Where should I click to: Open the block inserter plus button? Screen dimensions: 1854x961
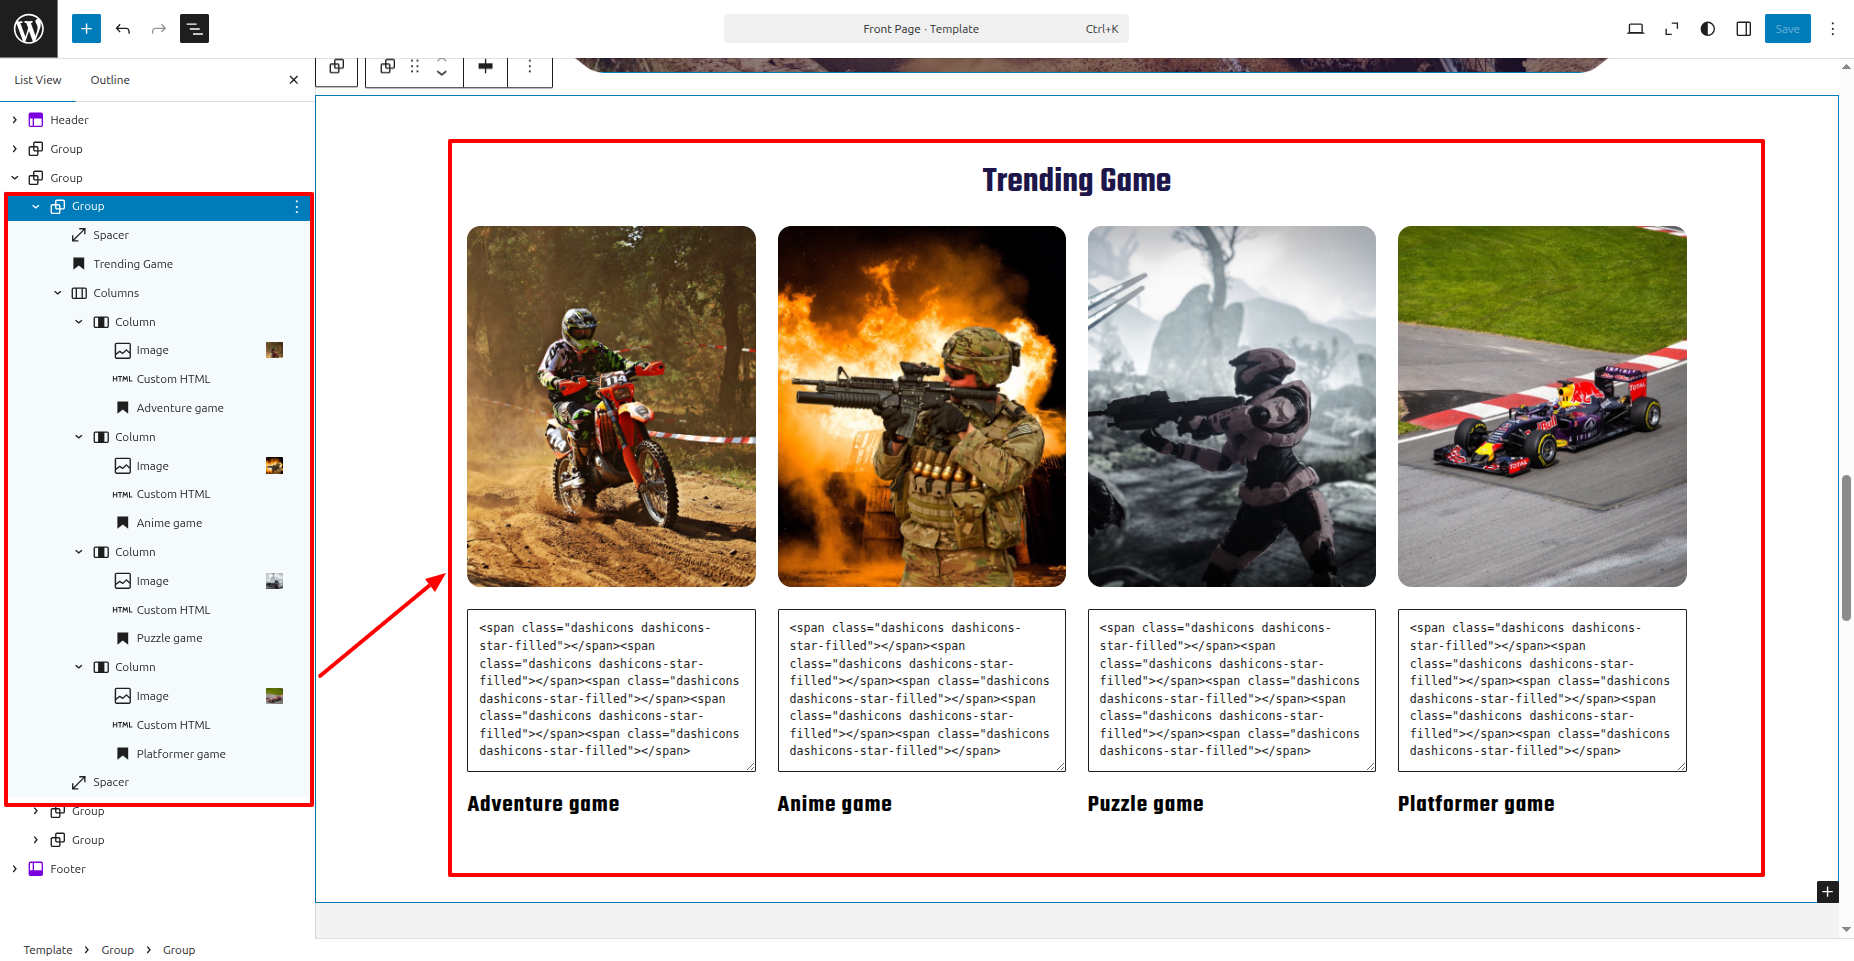(x=86, y=29)
